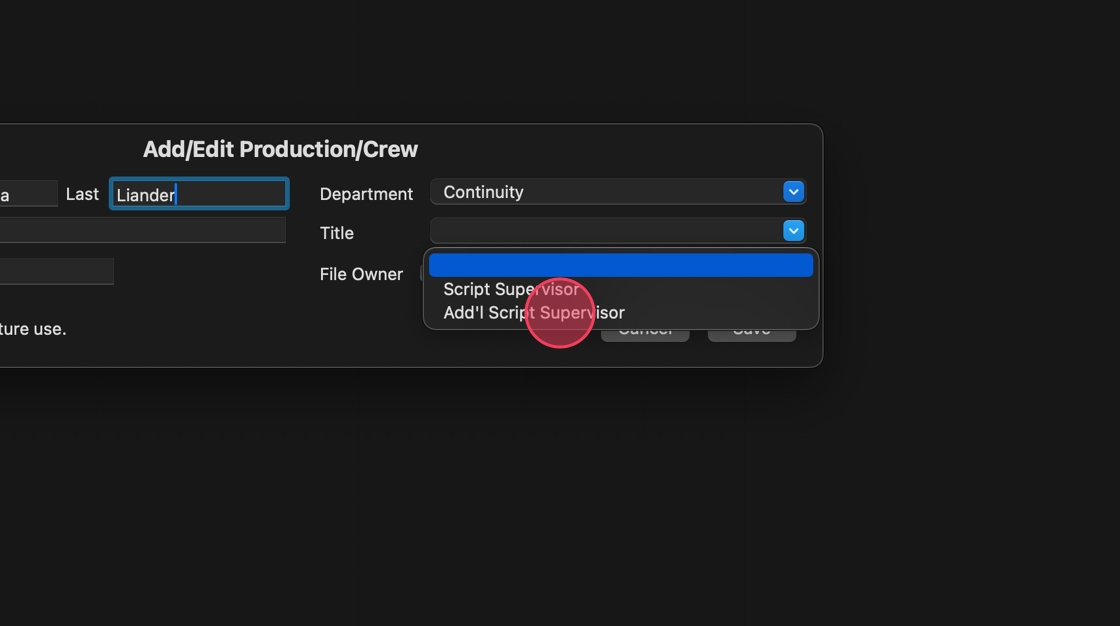Click the Department dropdown arrow button
Viewport: 1120px width, 626px height.
pyautogui.click(x=793, y=192)
